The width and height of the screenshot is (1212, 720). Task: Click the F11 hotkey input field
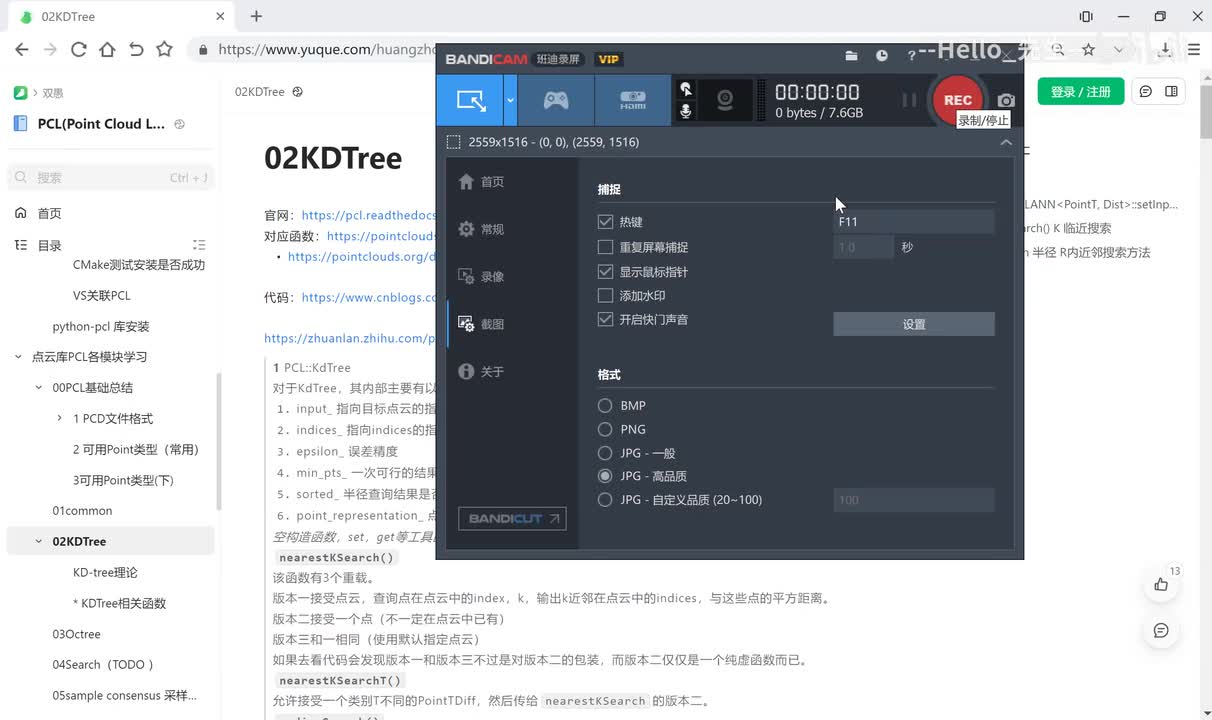[914, 222]
